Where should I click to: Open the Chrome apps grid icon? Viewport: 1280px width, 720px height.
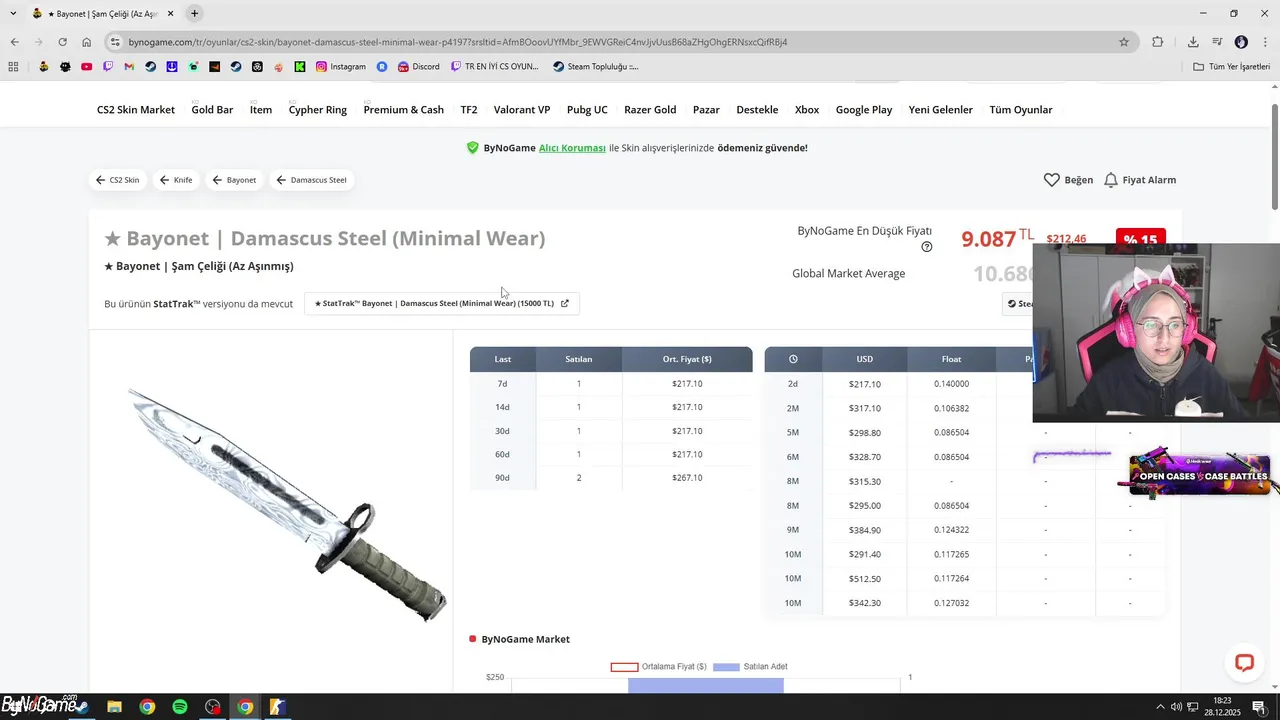point(13,67)
